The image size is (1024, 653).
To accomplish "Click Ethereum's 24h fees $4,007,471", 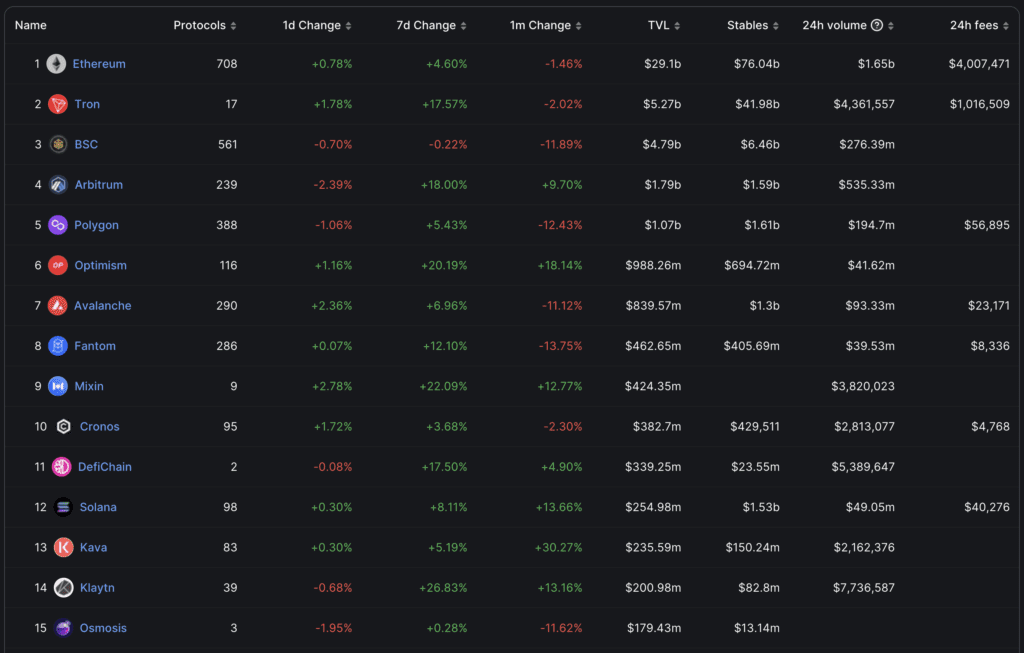I will [979, 64].
